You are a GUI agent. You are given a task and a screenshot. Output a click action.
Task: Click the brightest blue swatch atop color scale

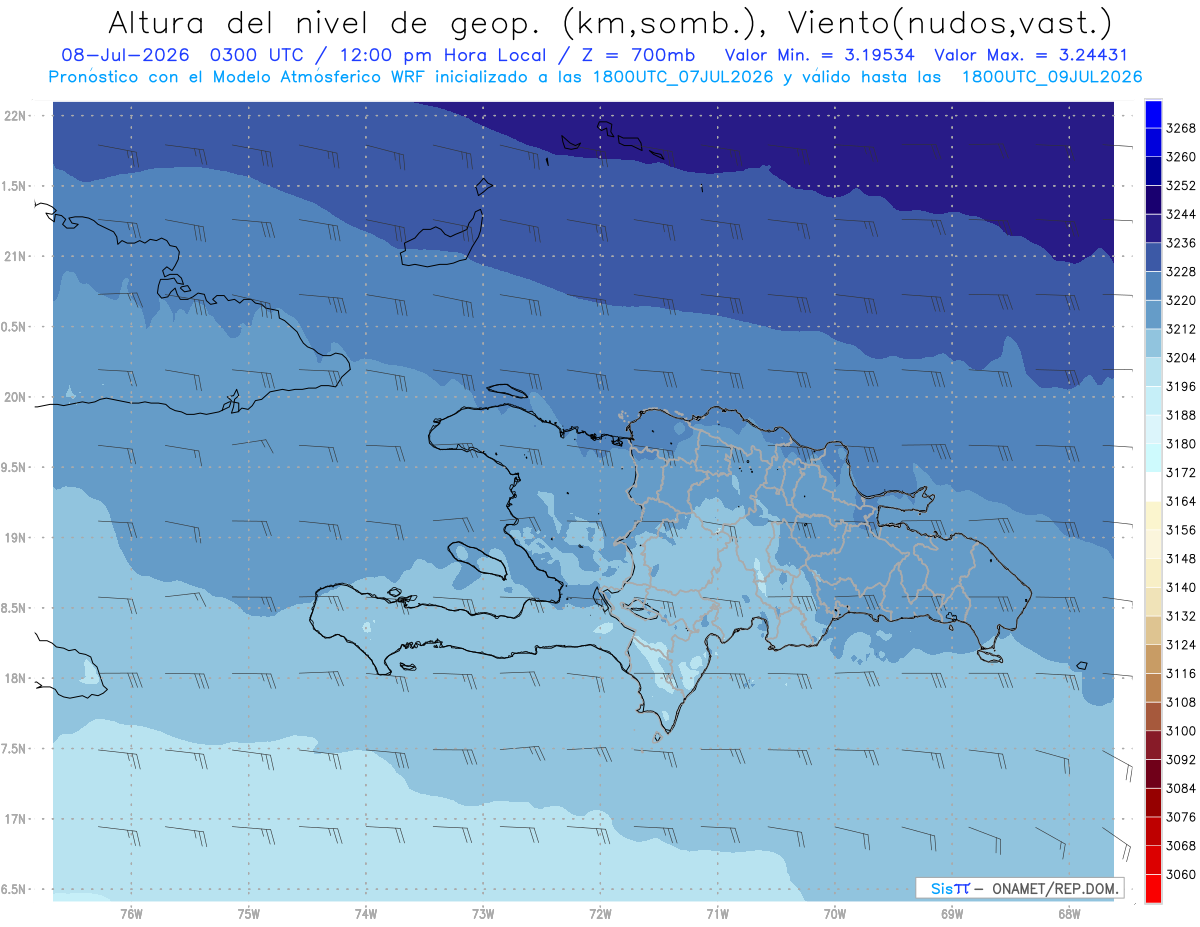(x=1153, y=114)
